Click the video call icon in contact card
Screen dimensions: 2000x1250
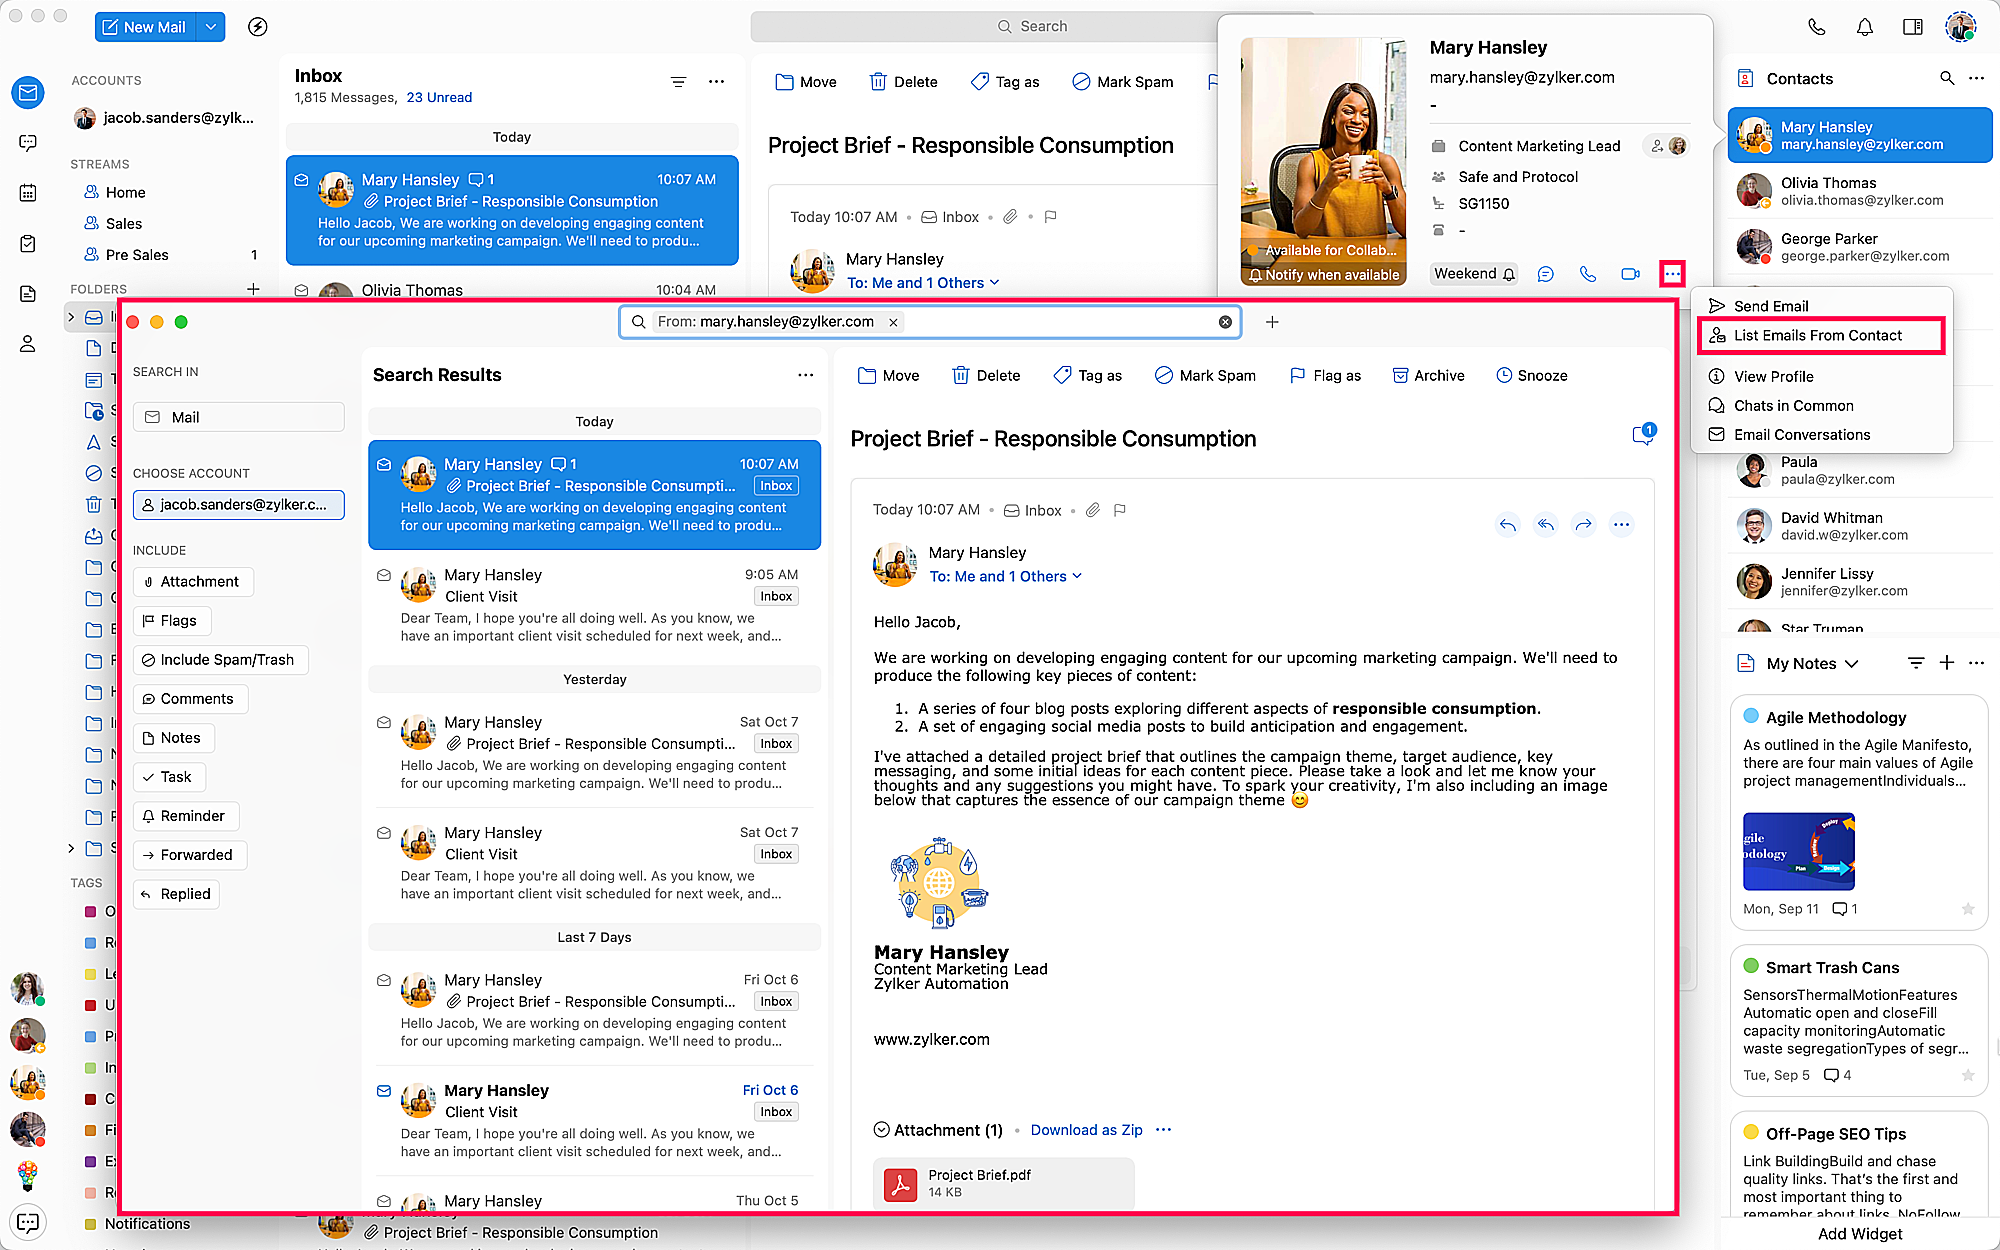point(1630,274)
